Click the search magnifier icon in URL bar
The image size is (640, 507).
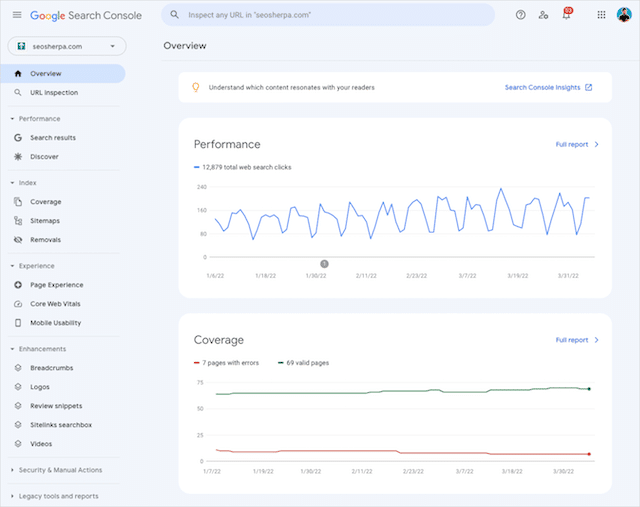pos(174,15)
